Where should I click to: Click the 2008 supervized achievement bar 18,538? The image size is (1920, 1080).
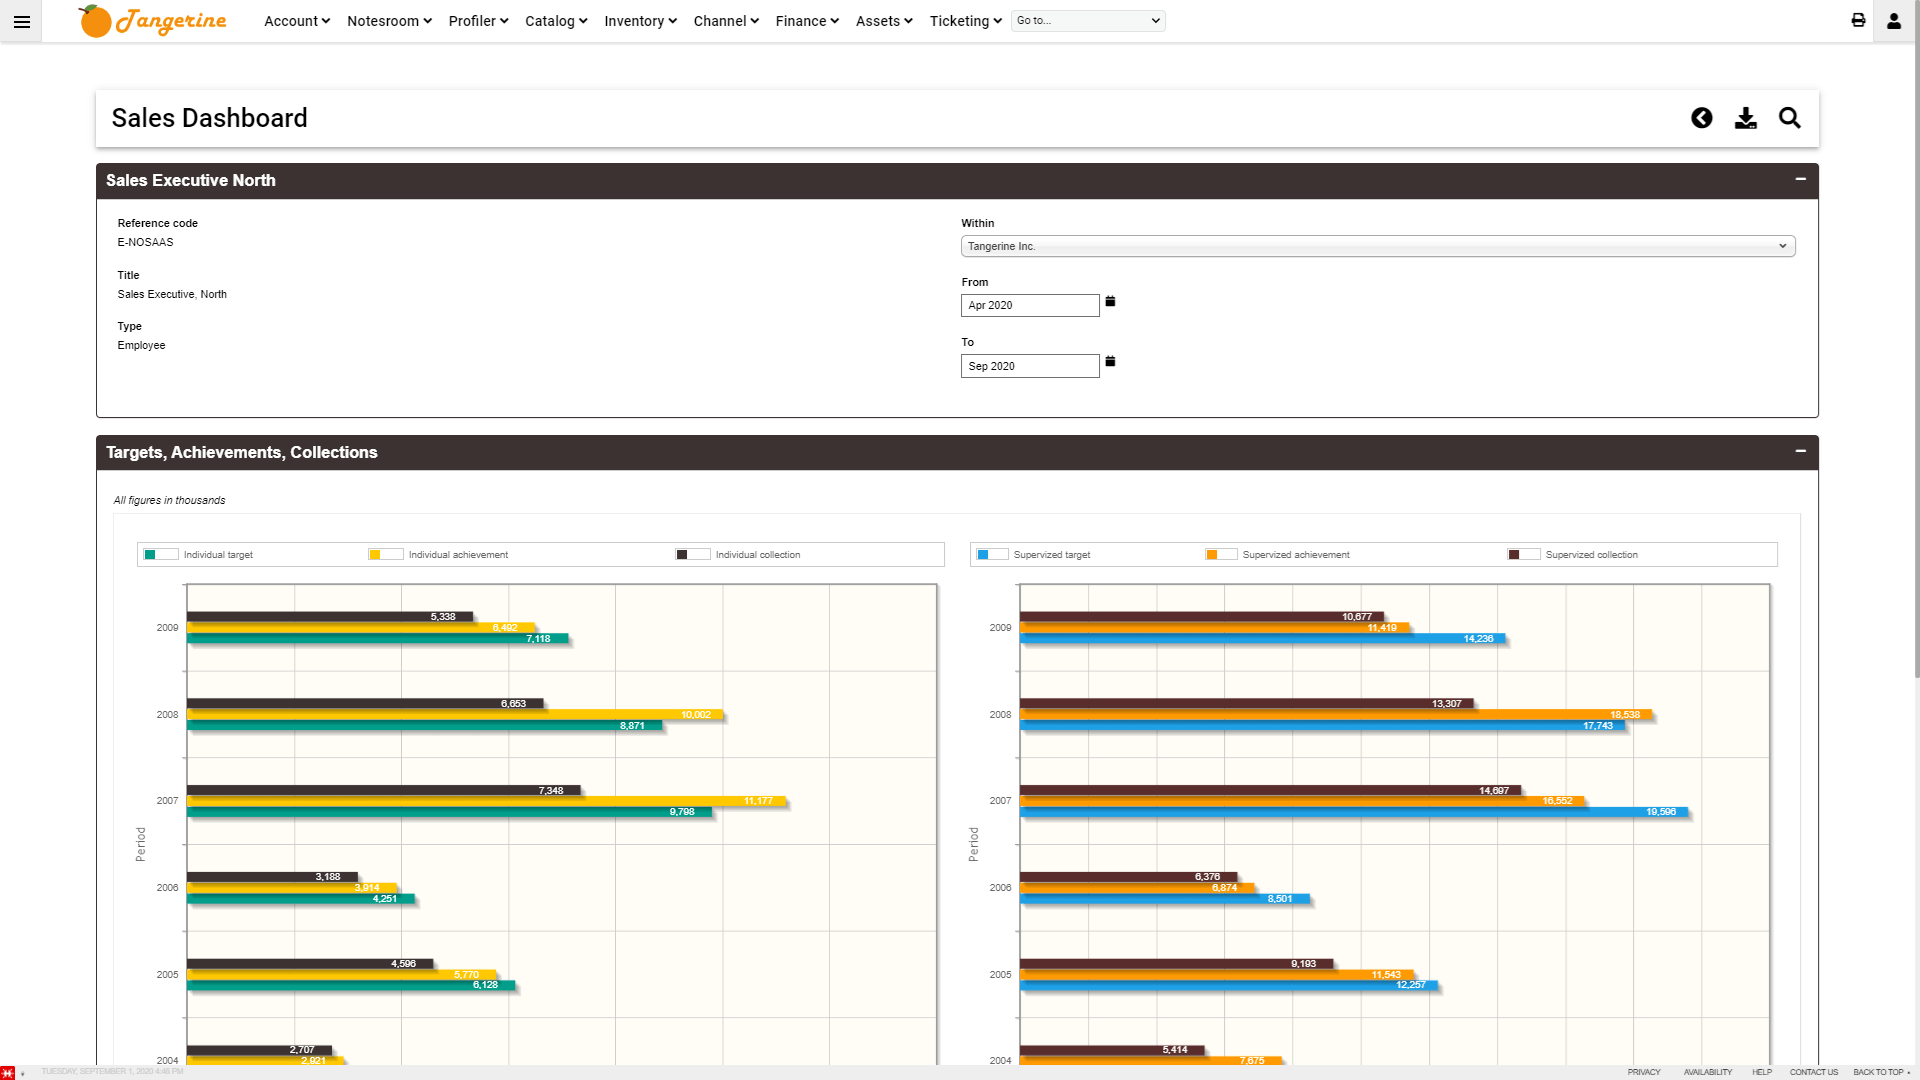point(1336,715)
